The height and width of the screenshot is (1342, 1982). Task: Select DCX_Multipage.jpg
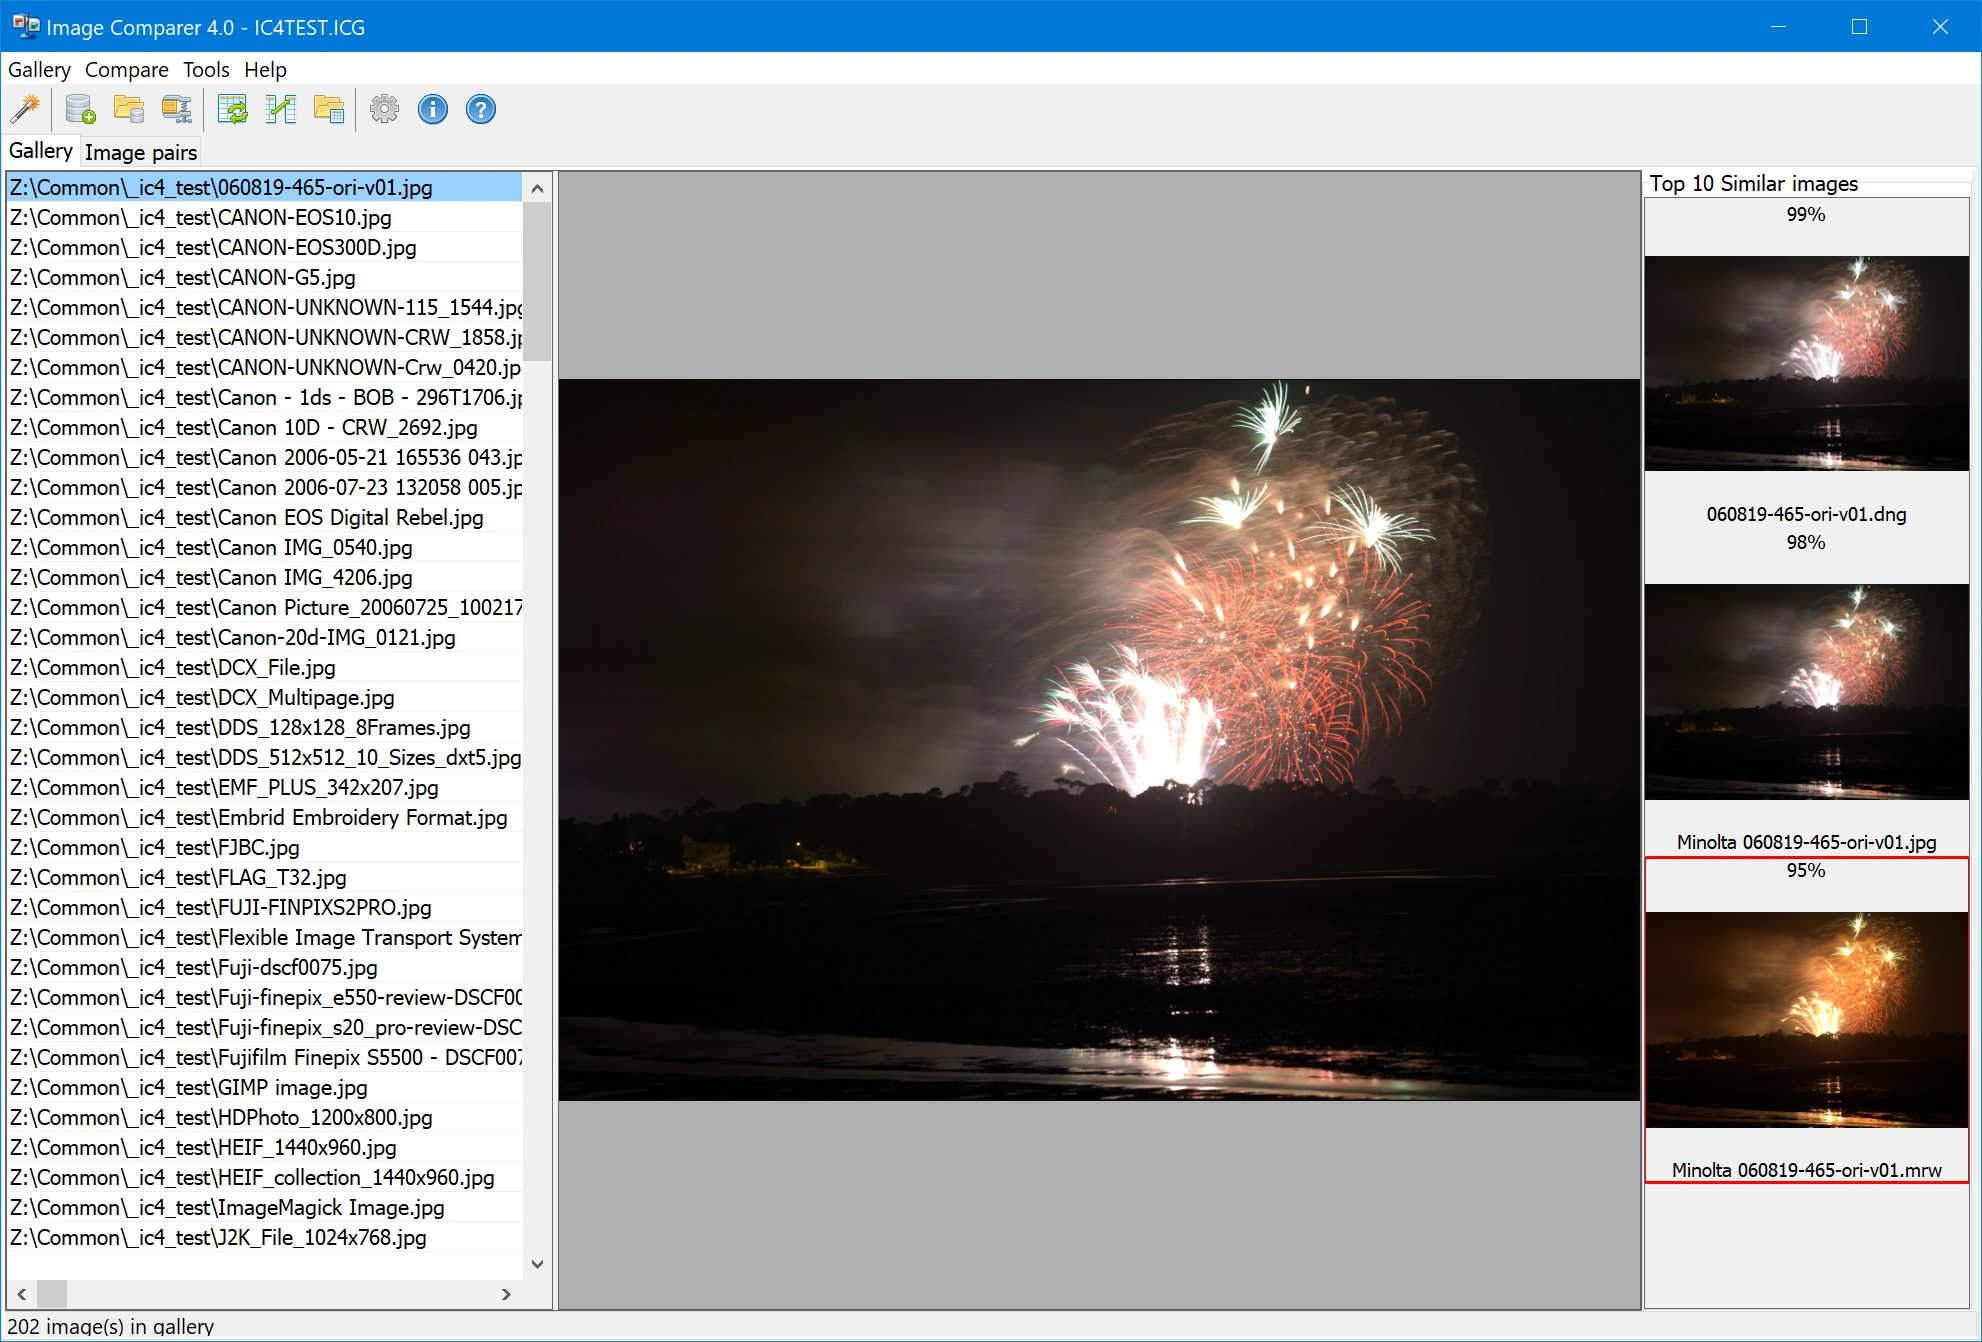click(x=264, y=697)
